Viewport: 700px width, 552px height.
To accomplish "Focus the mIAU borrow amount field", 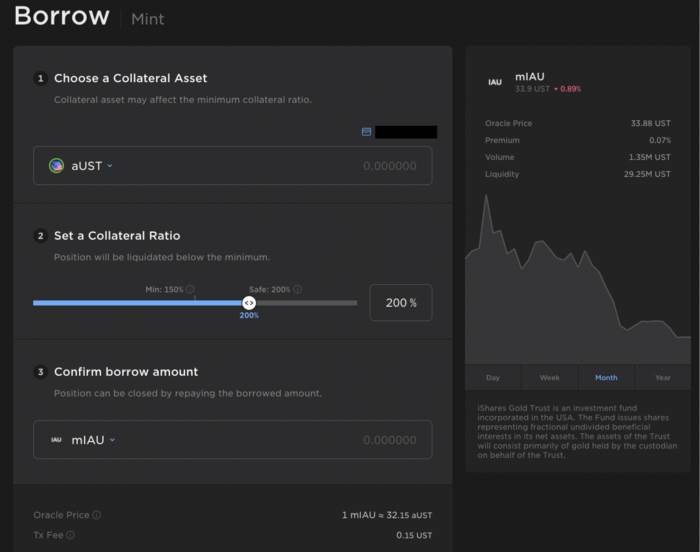I will click(x=389, y=440).
